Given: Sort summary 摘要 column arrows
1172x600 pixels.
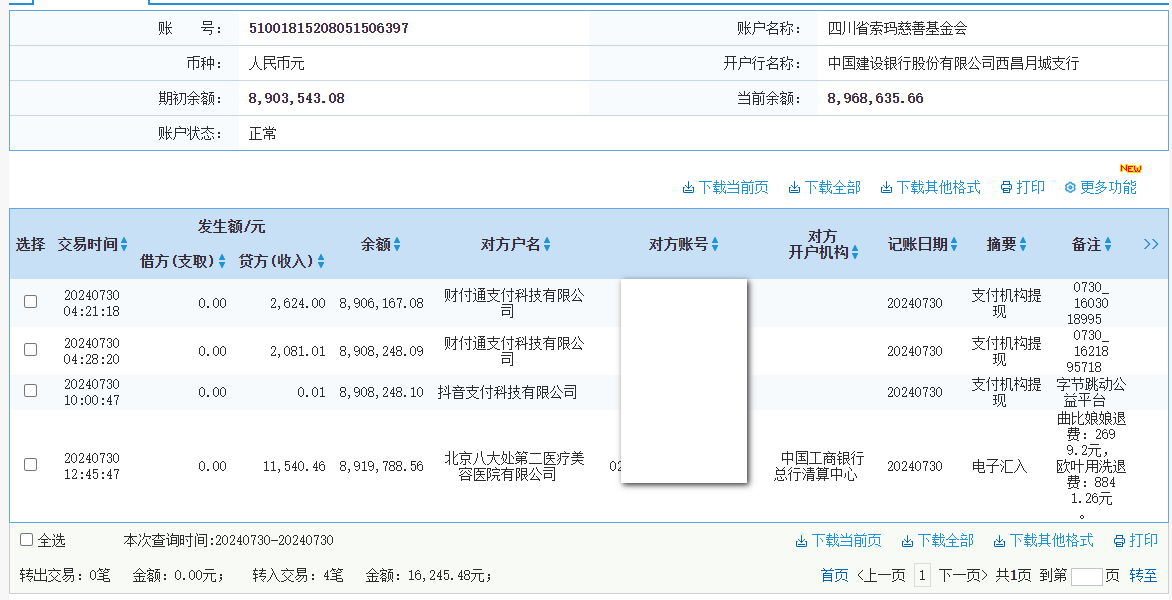Looking at the screenshot, I should point(1023,244).
